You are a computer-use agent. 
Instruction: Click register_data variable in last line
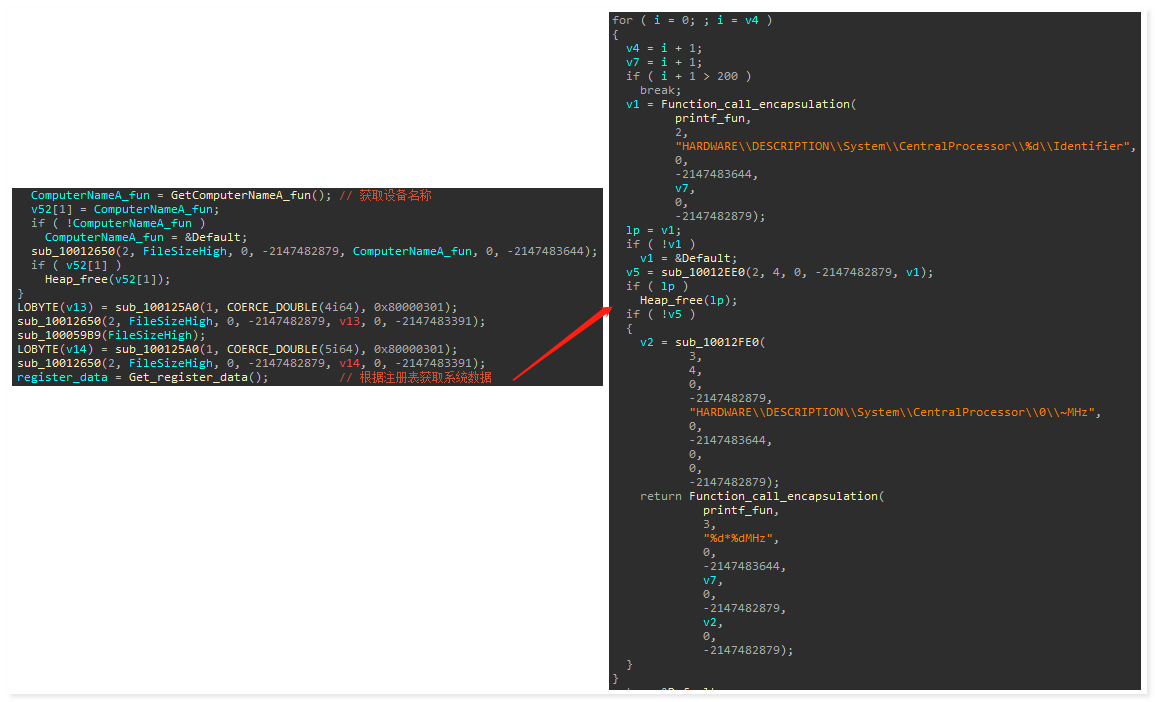(63, 377)
